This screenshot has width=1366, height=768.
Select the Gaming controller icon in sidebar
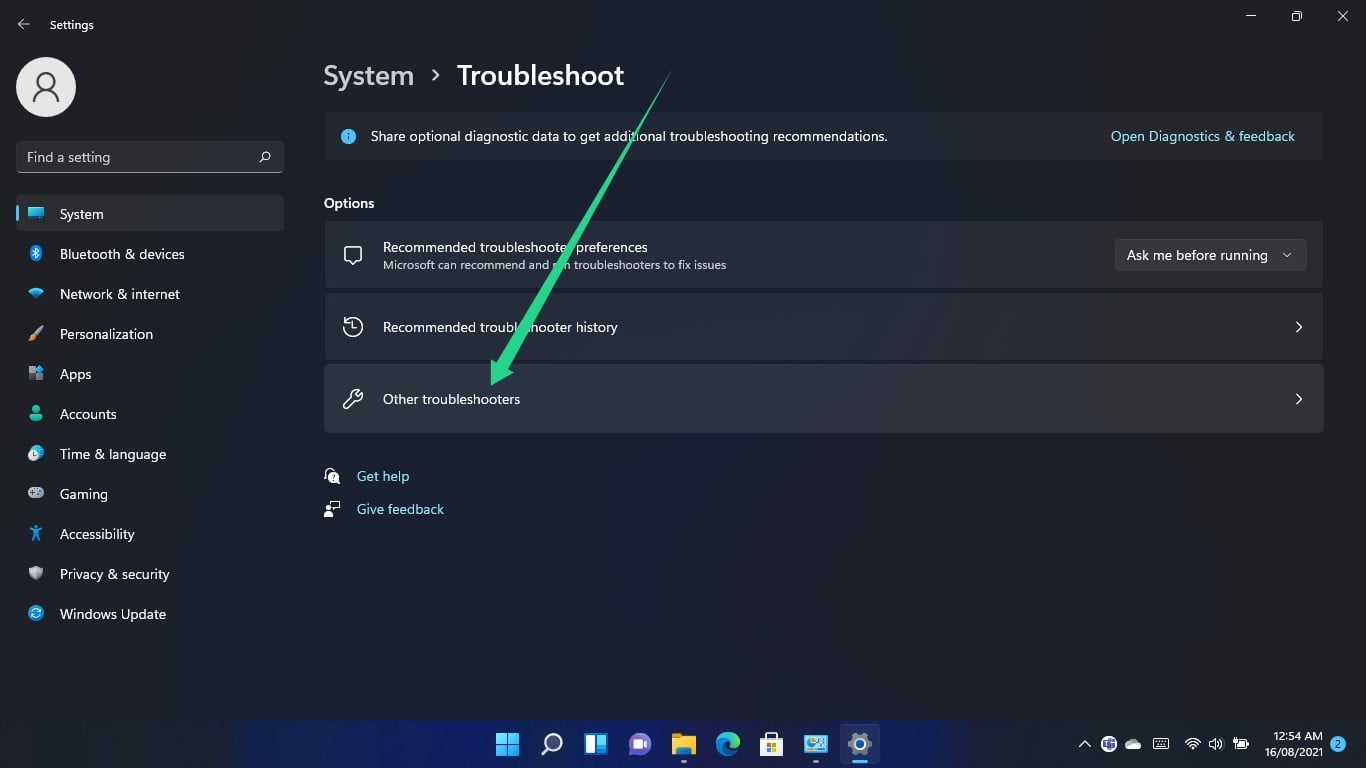(x=36, y=494)
